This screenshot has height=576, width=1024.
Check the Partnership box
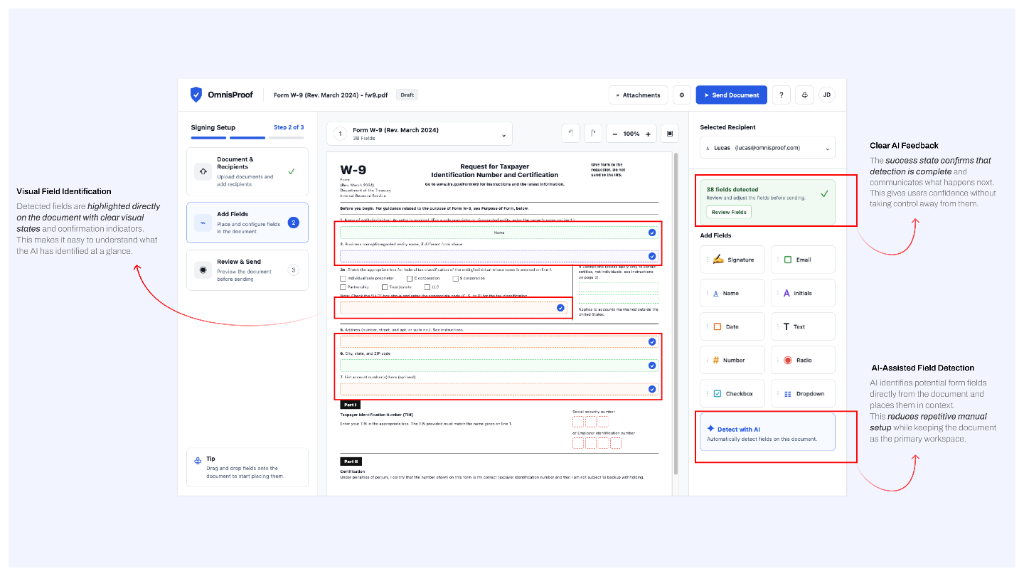click(x=343, y=287)
